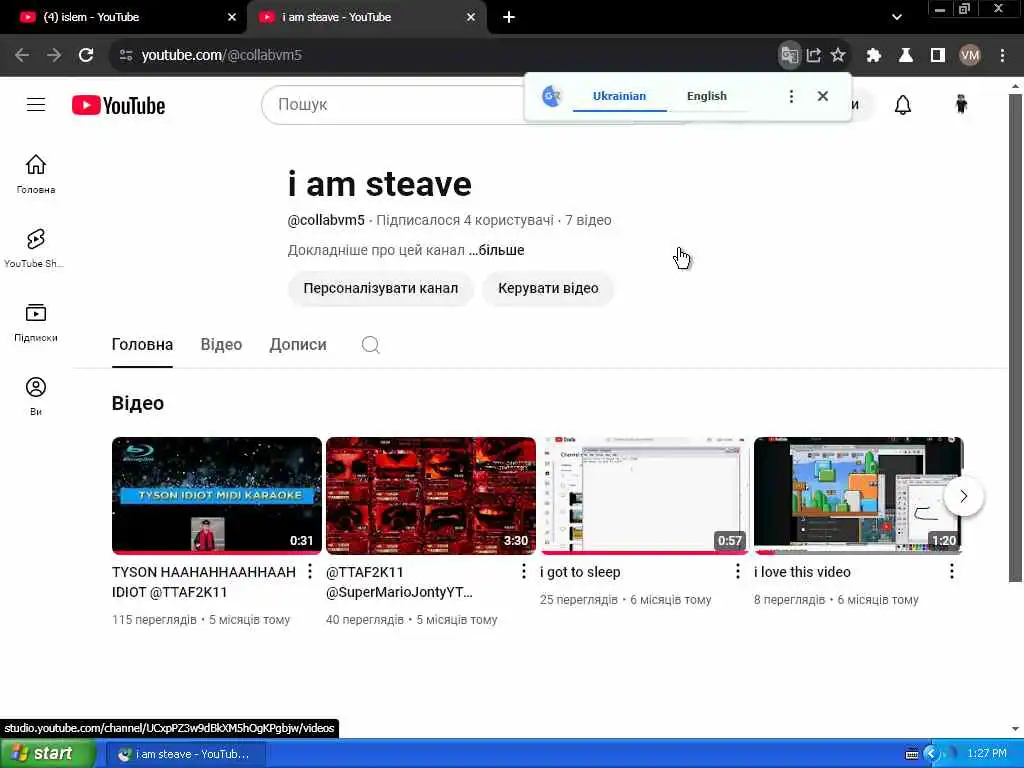Image resolution: width=1024 pixels, height=768 pixels.
Task: Click the keyboard tray icon
Action: click(x=912, y=754)
